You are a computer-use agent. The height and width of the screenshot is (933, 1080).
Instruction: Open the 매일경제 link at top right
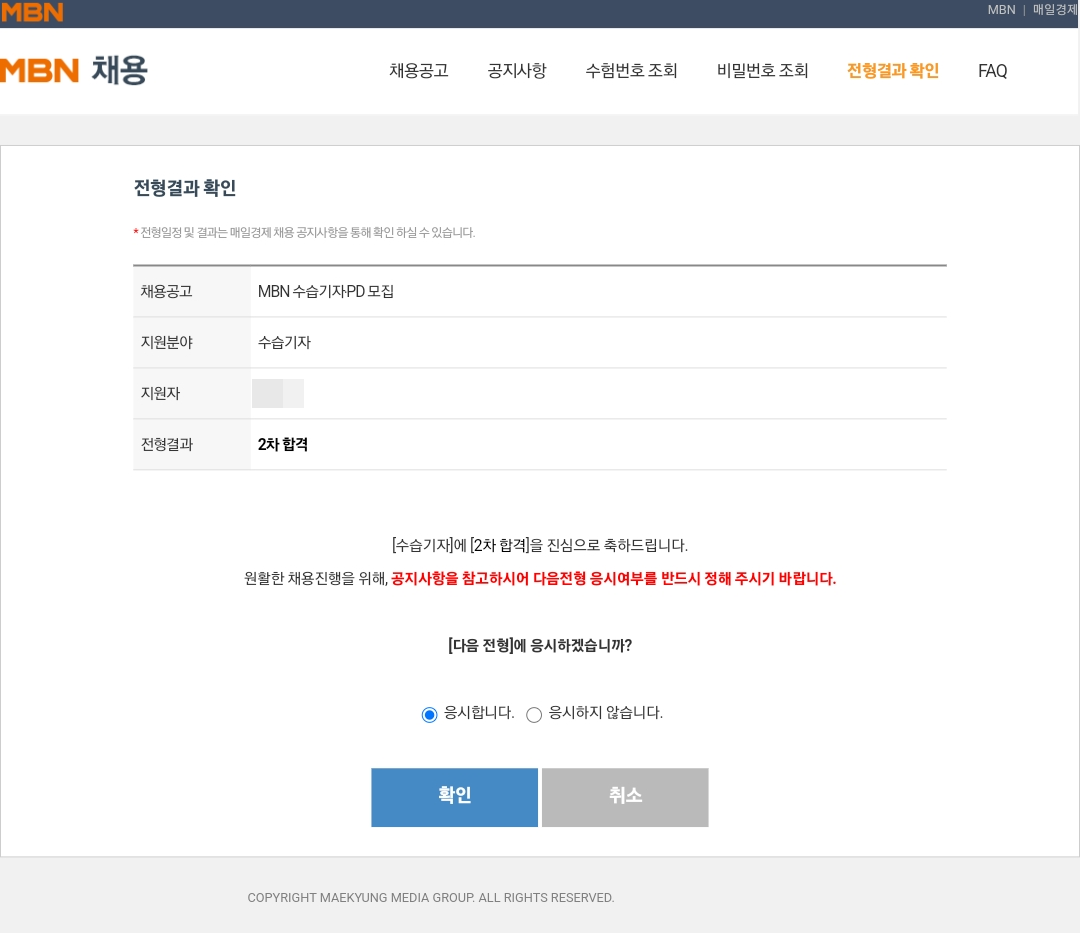click(1054, 10)
